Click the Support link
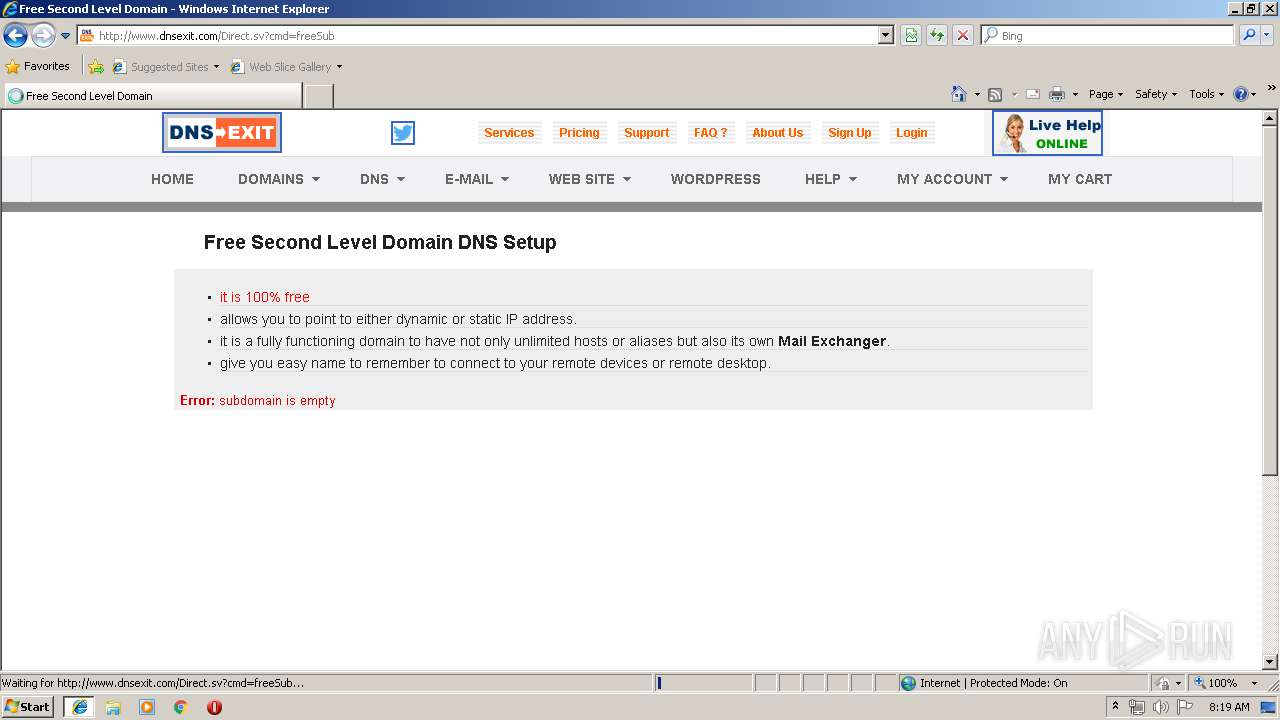Screen dimensions: 1280x720 point(646,133)
